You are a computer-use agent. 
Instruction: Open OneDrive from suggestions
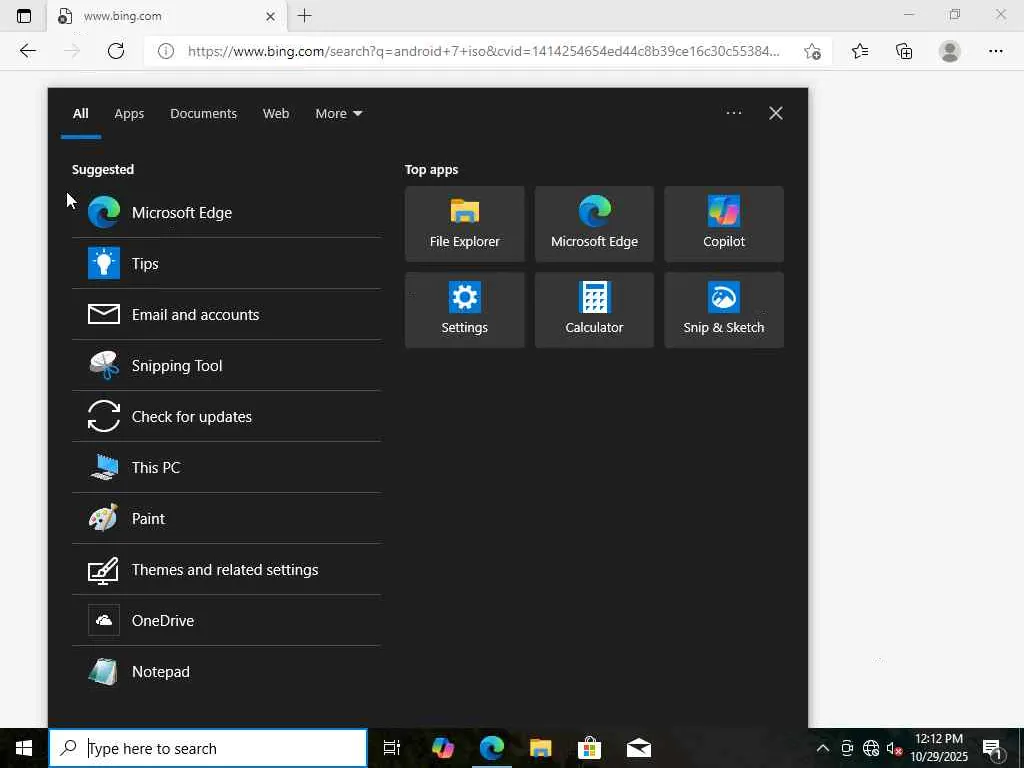(x=226, y=620)
